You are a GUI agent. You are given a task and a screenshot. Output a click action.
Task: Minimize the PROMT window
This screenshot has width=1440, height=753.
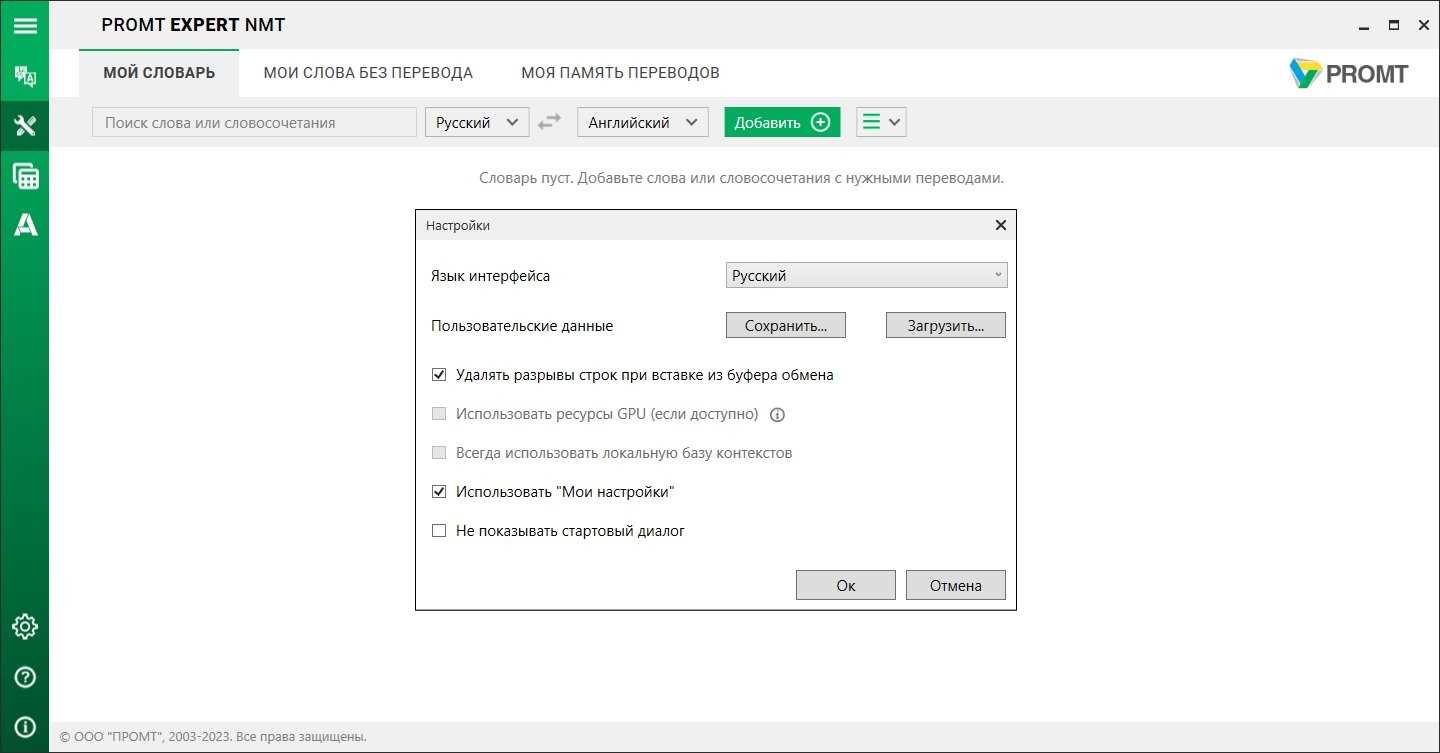(x=1362, y=26)
